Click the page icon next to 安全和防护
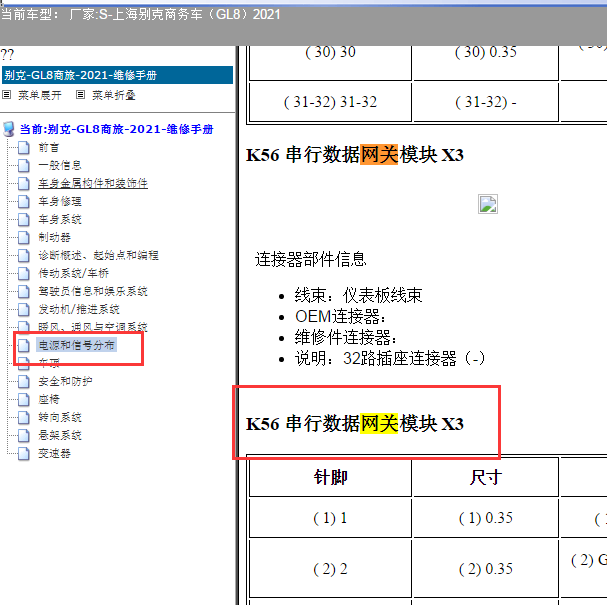607x605 pixels. tap(24, 381)
